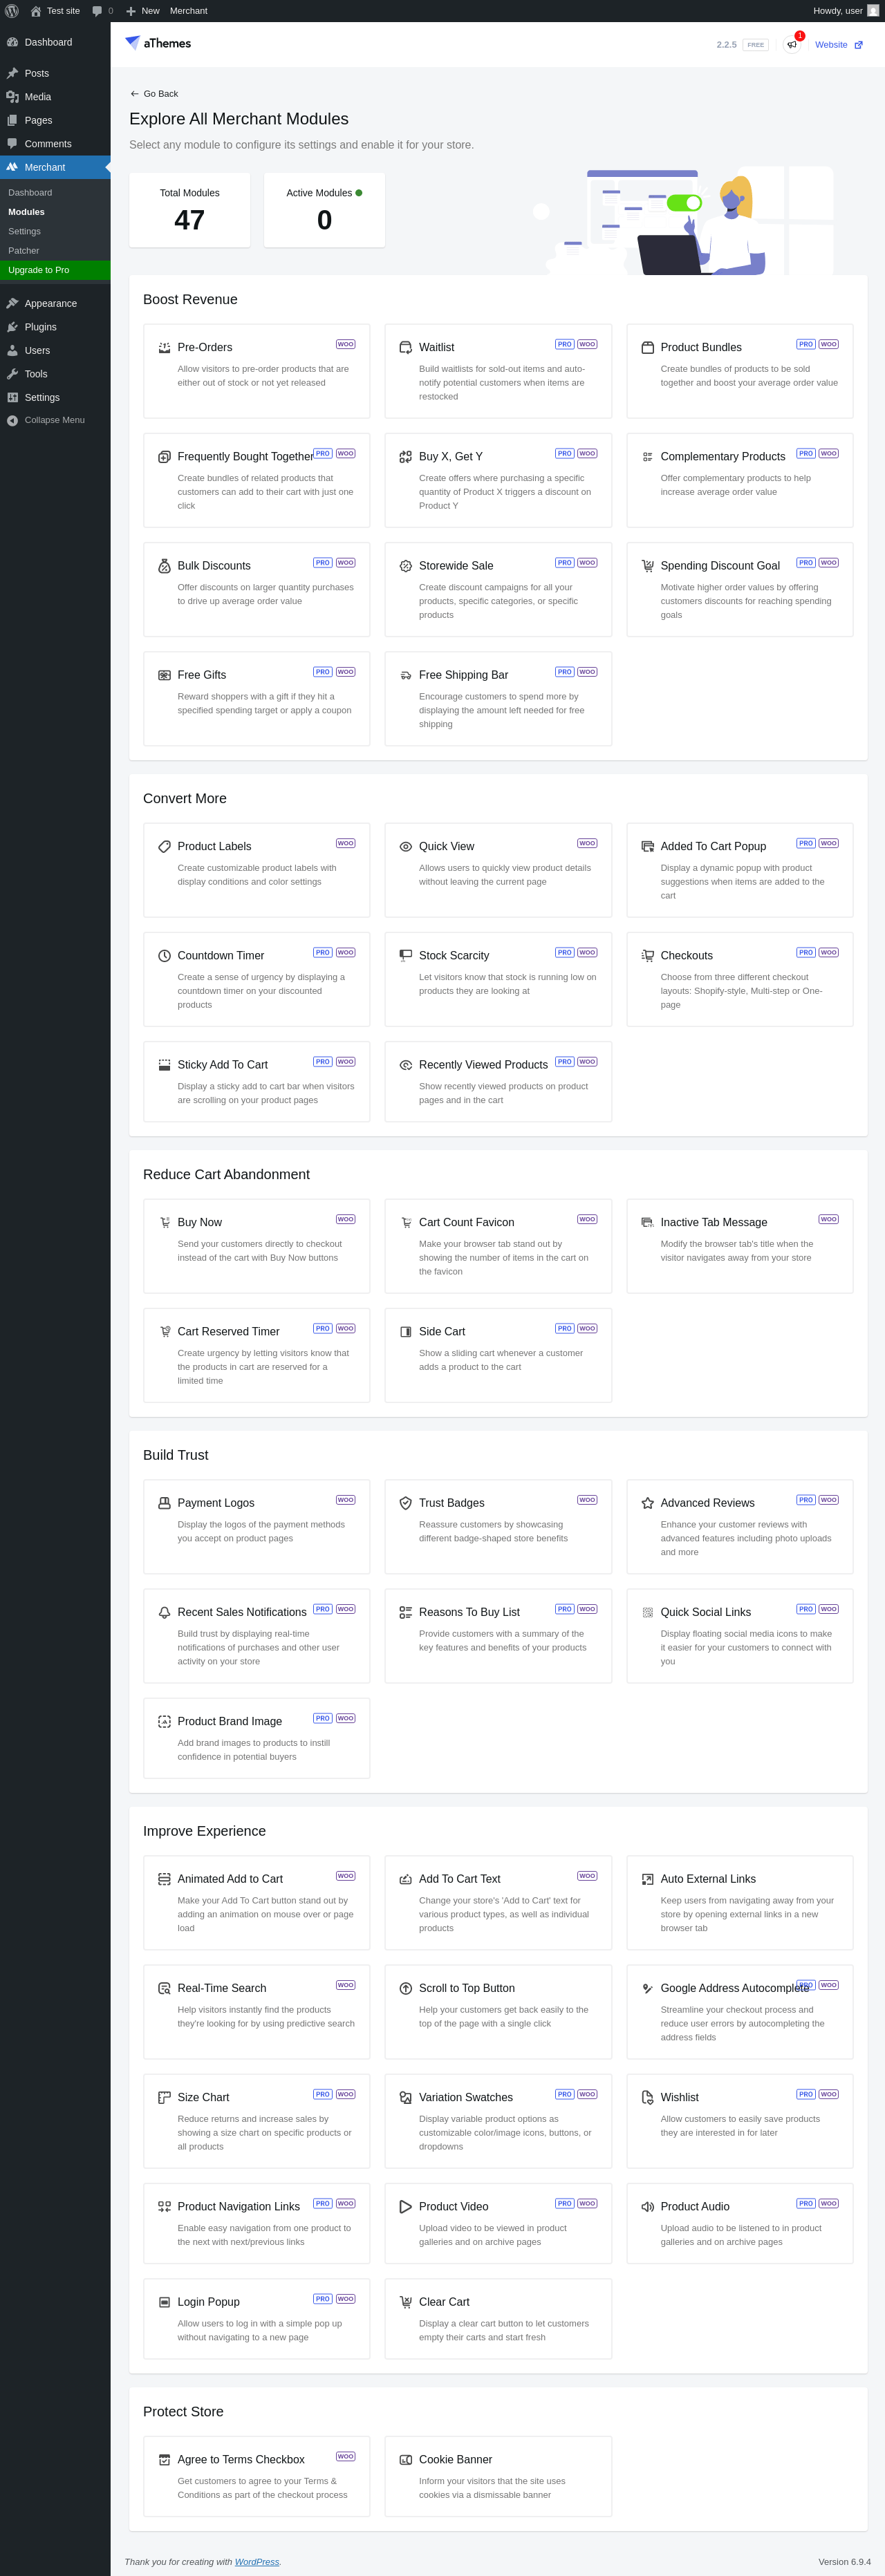
Task: Click the Recent Sales Notifications bell icon
Action: (x=164, y=1612)
